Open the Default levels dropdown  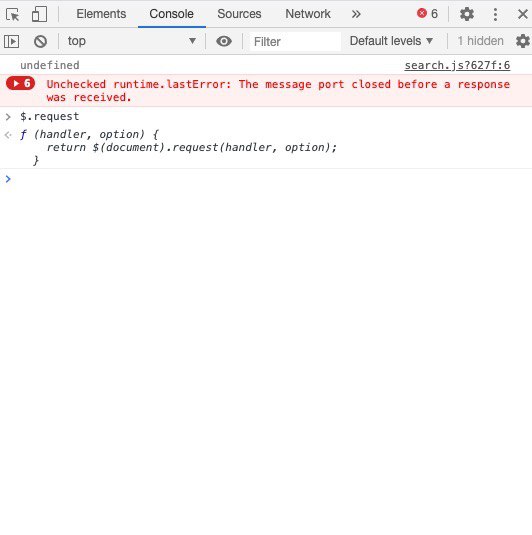[x=391, y=41]
